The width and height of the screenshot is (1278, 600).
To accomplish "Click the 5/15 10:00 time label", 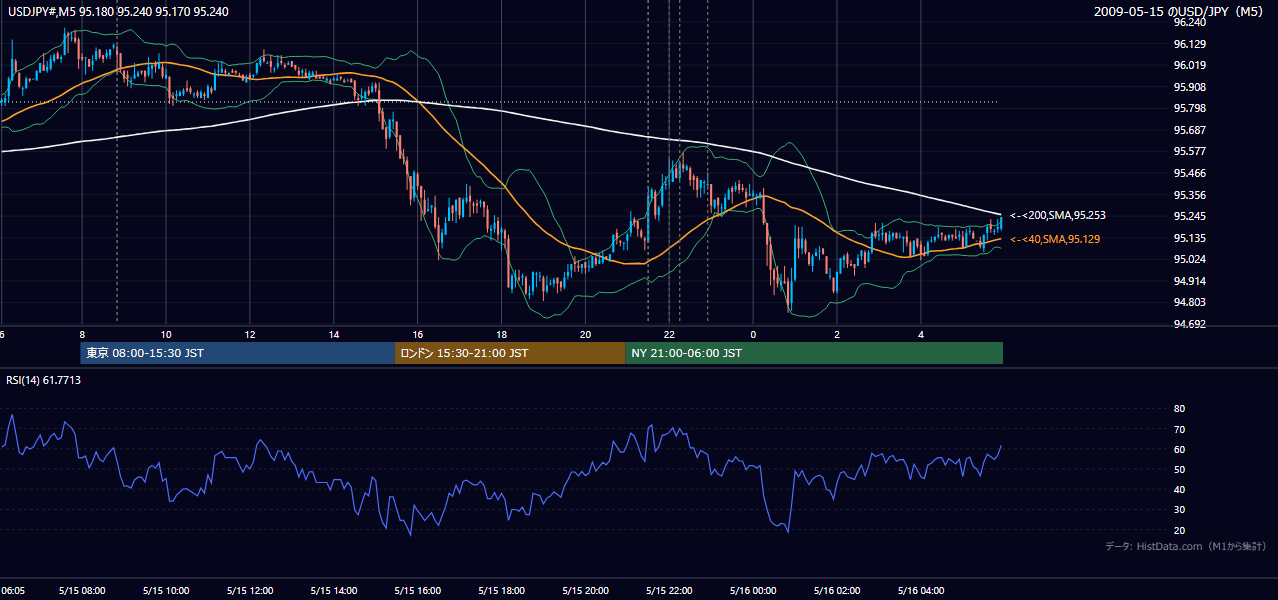I will (166, 591).
